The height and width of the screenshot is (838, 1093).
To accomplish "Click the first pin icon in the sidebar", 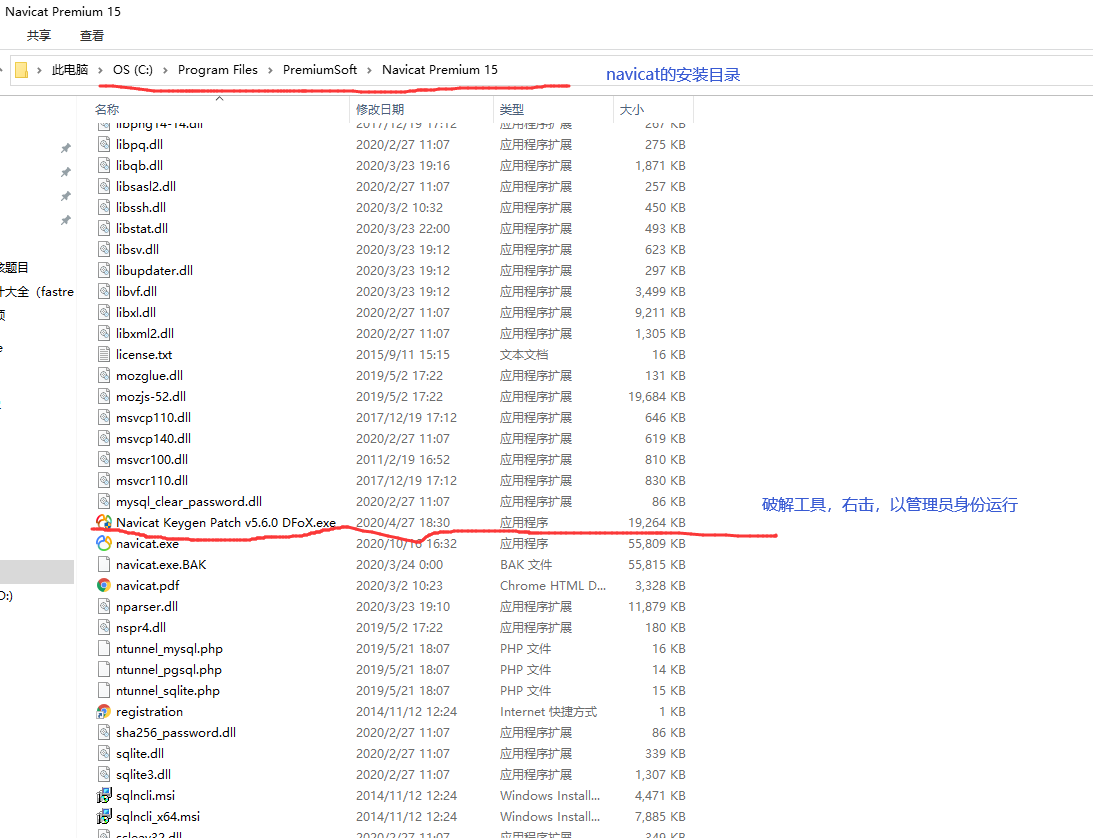I will (x=66, y=148).
